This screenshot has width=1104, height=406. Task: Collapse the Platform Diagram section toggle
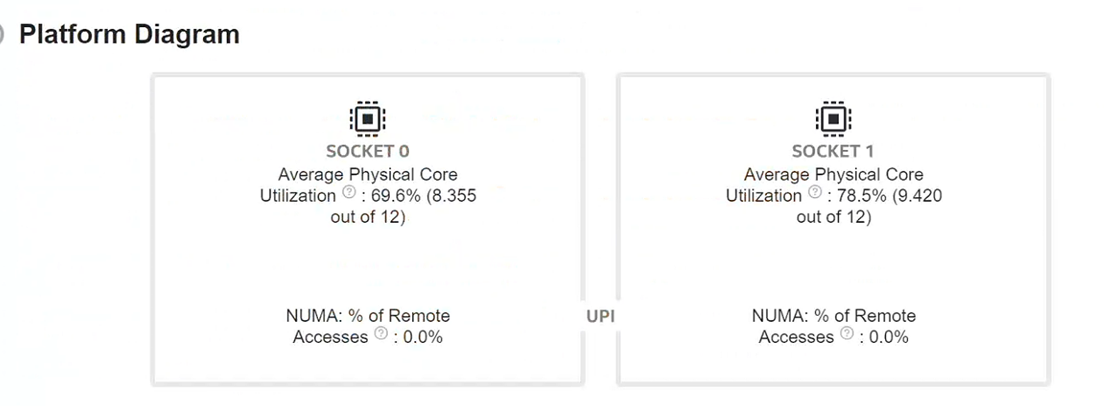pos(1,34)
